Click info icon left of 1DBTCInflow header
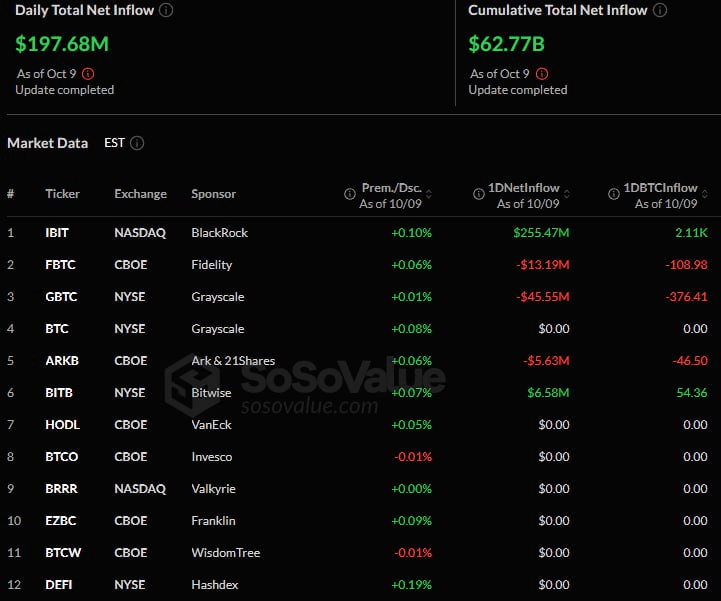The height and width of the screenshot is (601, 721). coord(614,195)
